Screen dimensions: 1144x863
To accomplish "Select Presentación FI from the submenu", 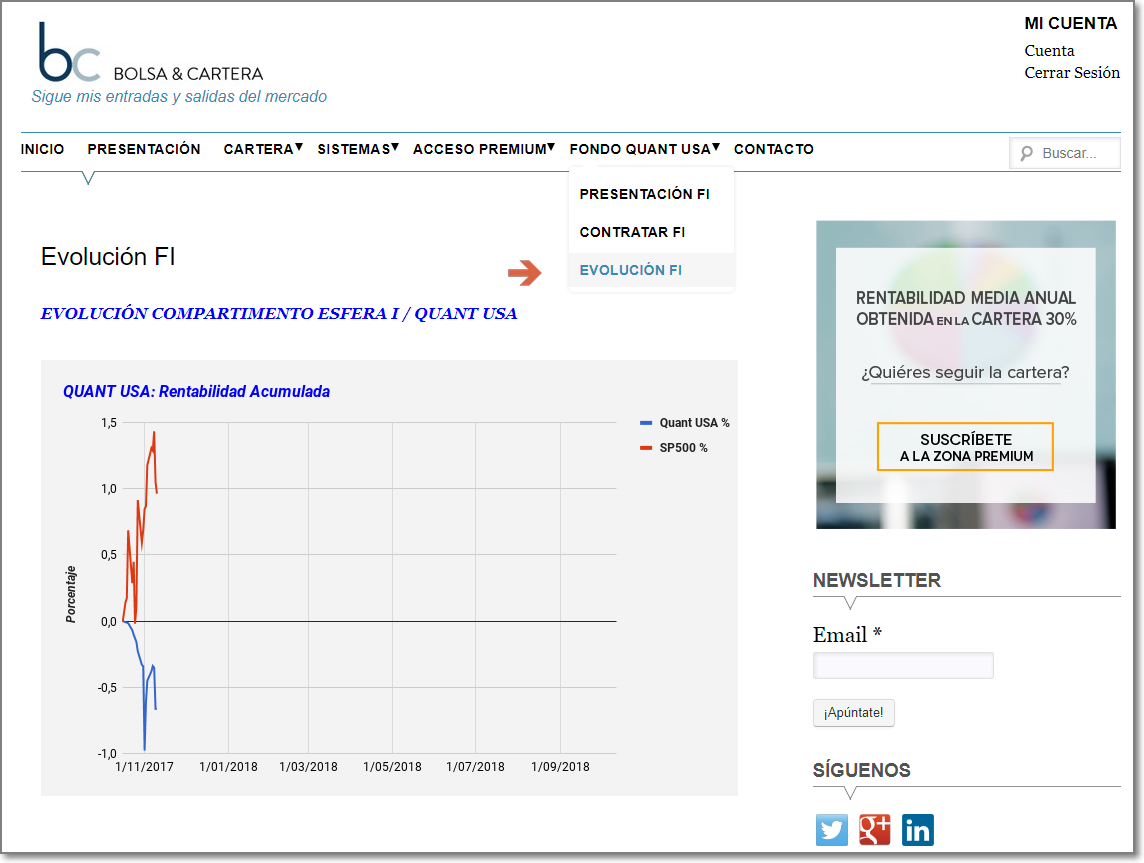I will click(x=644, y=194).
